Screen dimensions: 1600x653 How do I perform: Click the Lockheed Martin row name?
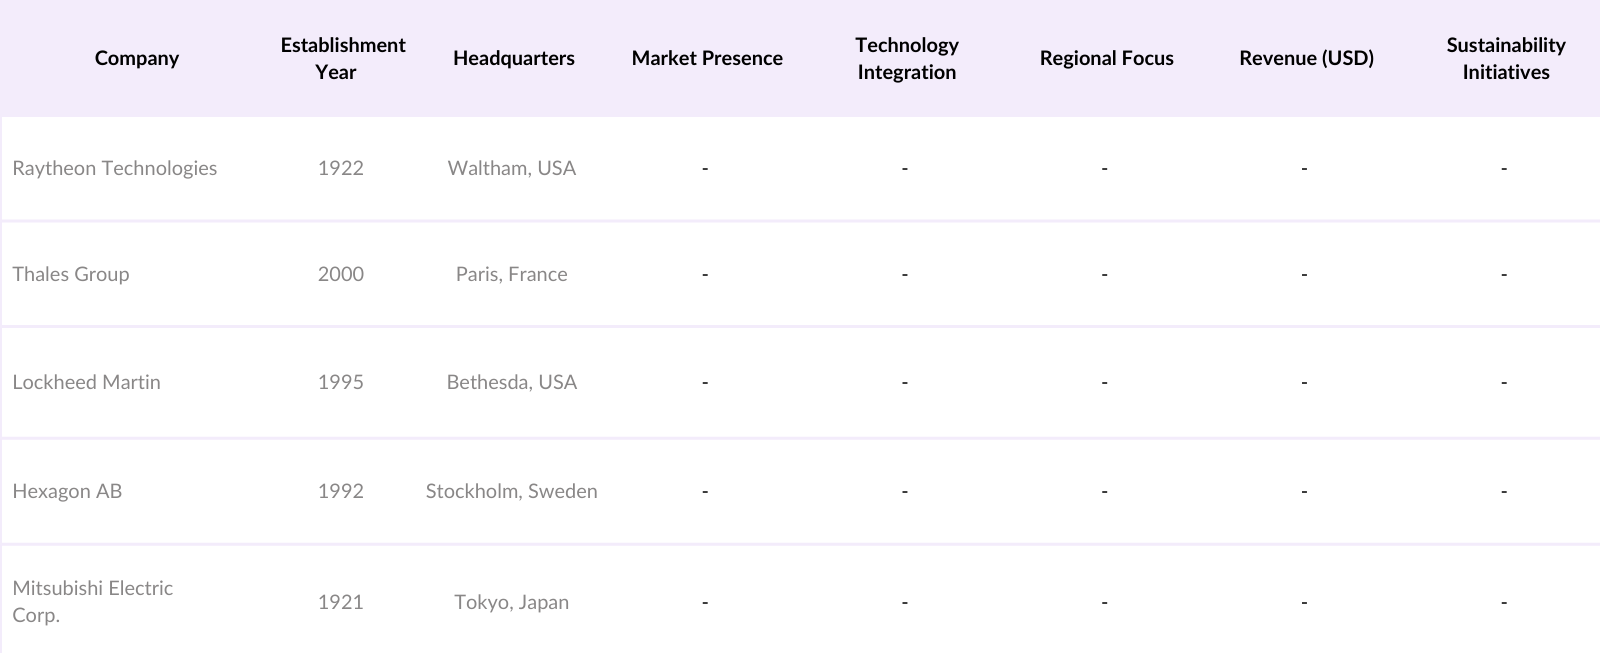tap(87, 382)
